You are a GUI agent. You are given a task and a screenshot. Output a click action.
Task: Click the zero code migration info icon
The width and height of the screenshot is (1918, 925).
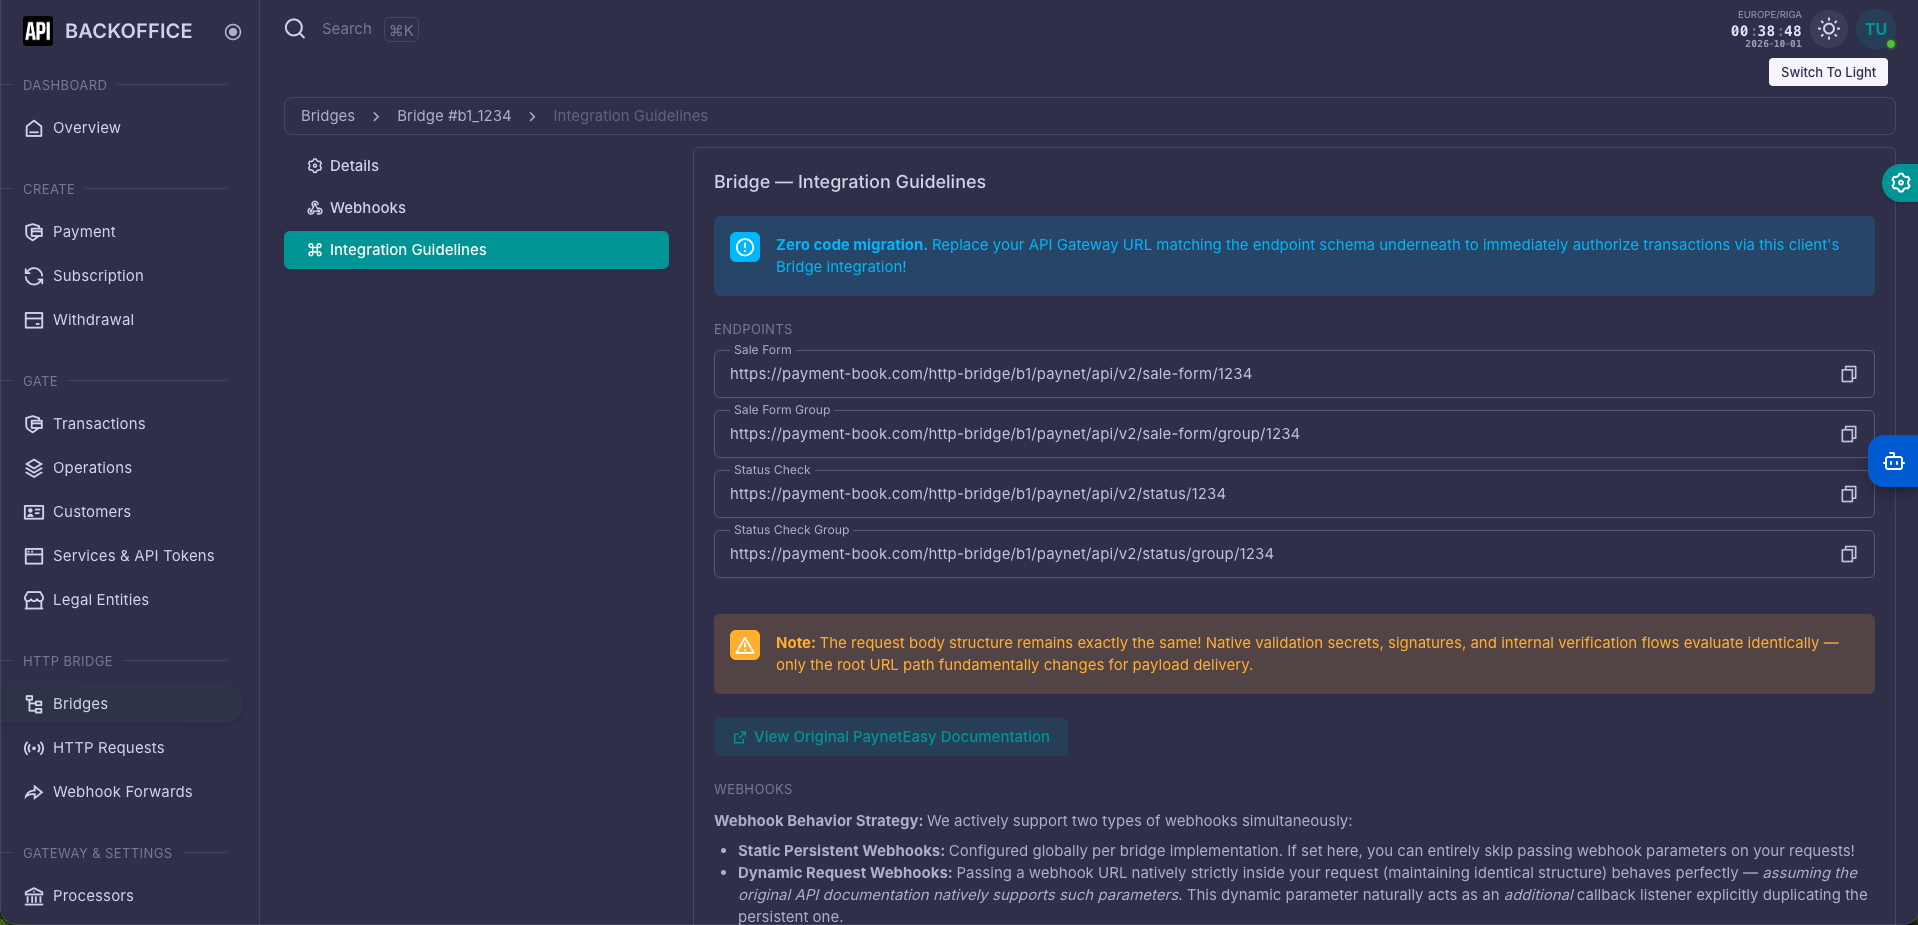coord(745,247)
